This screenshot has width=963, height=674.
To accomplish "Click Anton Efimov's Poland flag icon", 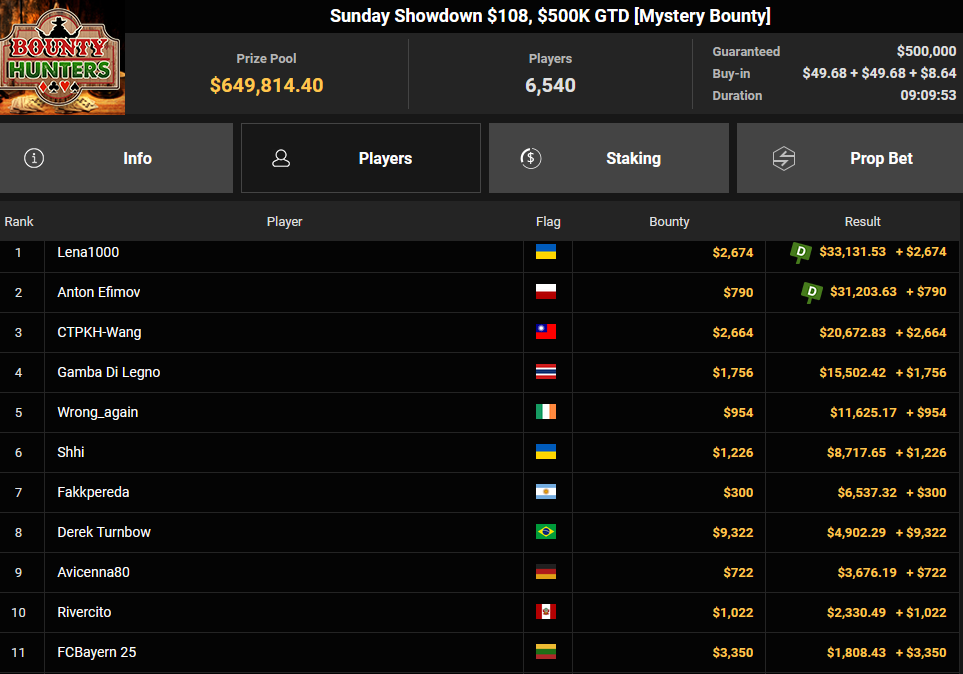I will point(546,292).
